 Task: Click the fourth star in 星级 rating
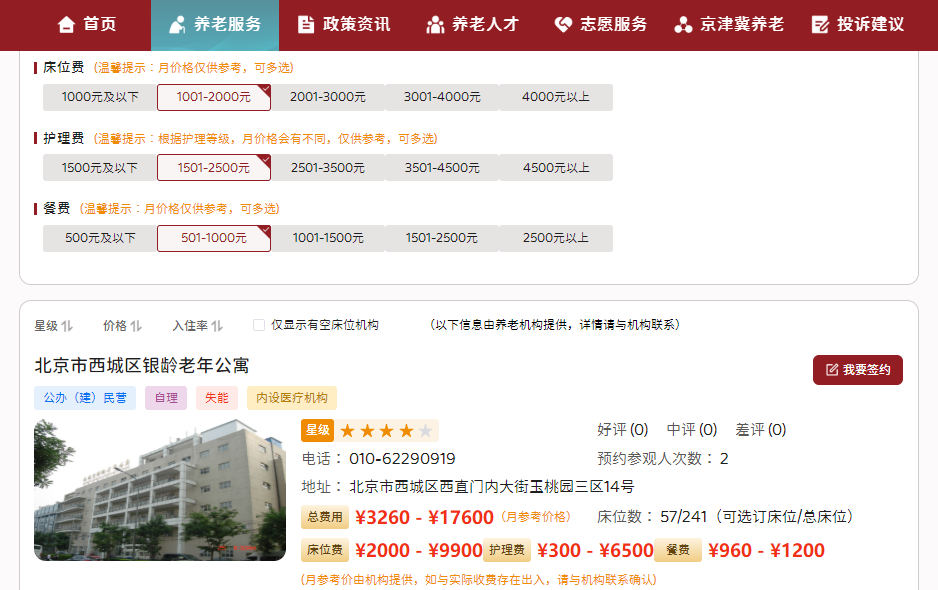coord(406,431)
